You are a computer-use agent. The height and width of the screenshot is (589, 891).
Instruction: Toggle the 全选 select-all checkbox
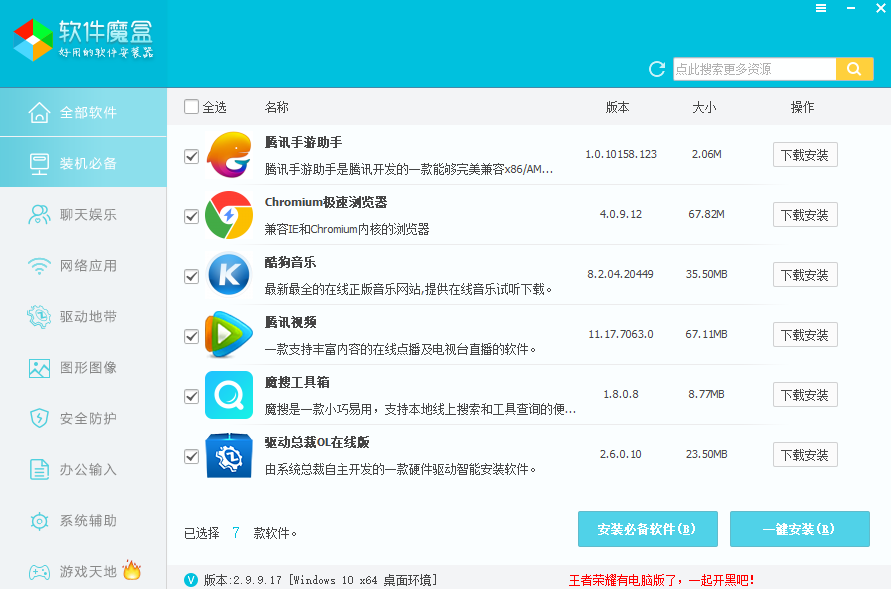191,107
